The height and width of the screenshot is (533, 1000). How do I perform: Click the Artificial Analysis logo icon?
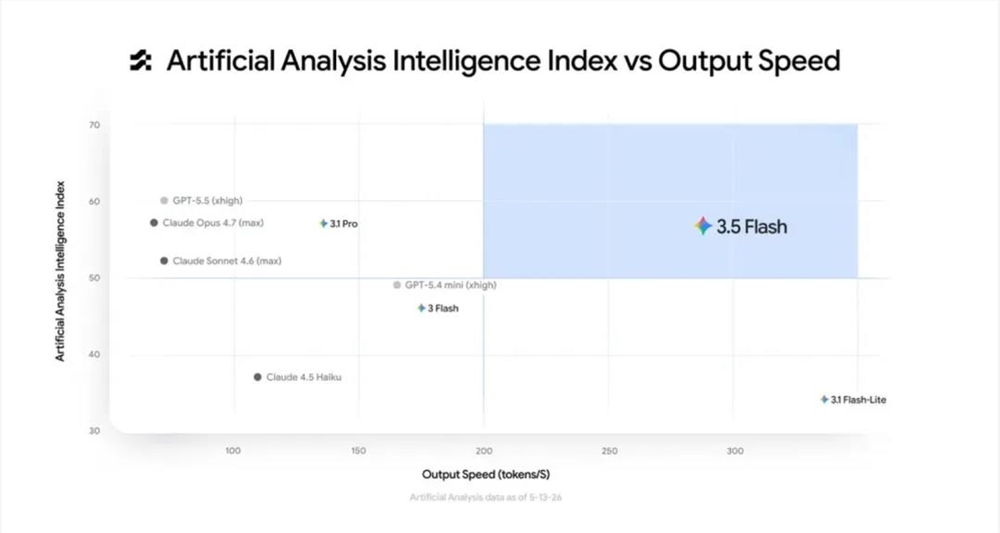click(141, 61)
